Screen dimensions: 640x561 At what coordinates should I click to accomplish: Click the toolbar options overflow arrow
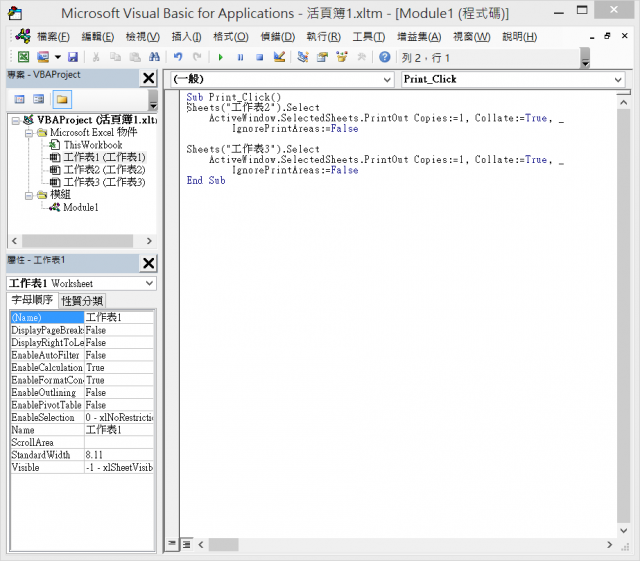[585, 58]
